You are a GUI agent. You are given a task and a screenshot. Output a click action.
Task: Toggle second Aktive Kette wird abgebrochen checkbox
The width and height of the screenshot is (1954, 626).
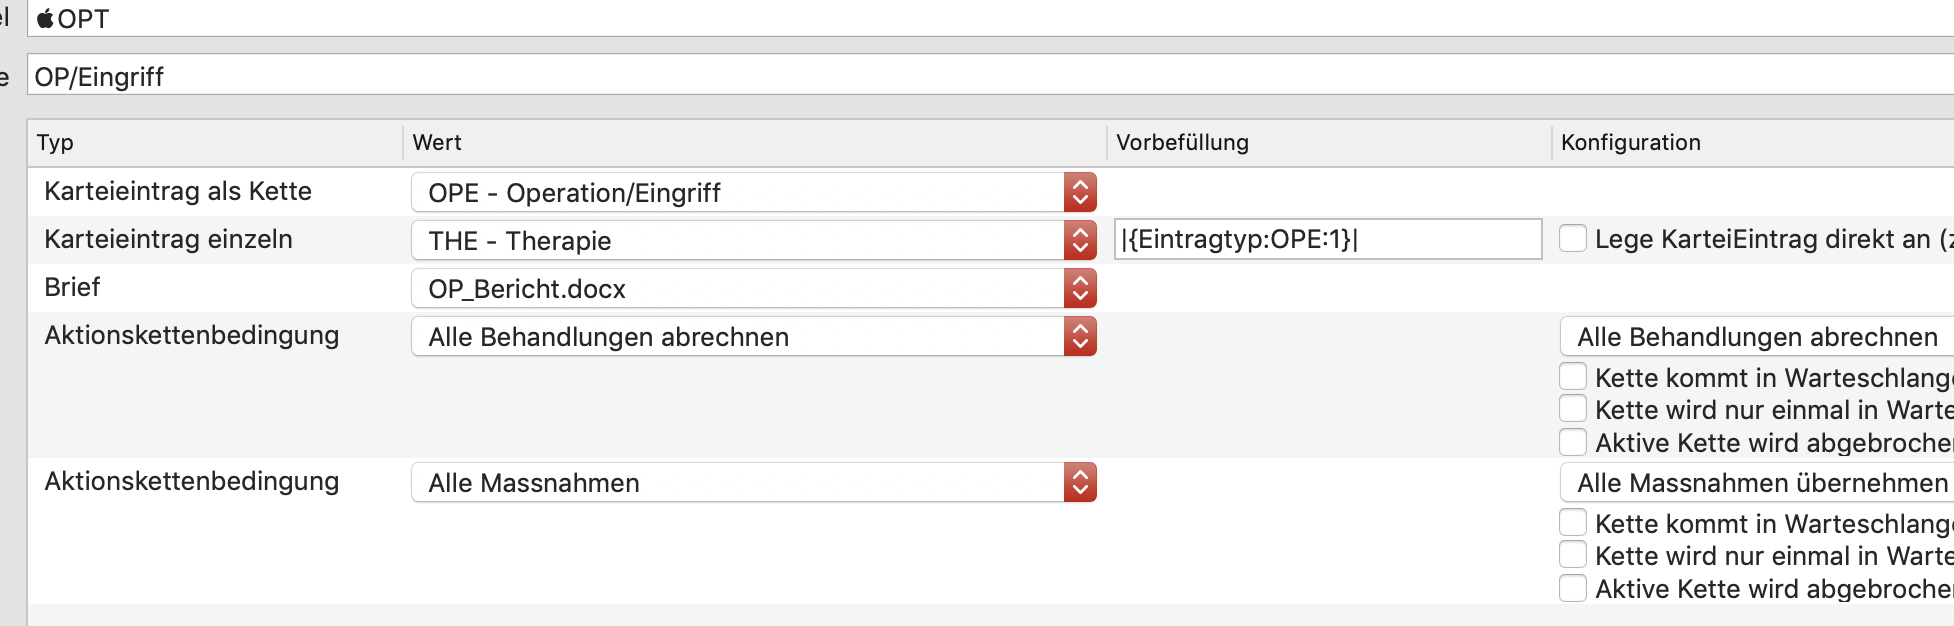[x=1573, y=588]
